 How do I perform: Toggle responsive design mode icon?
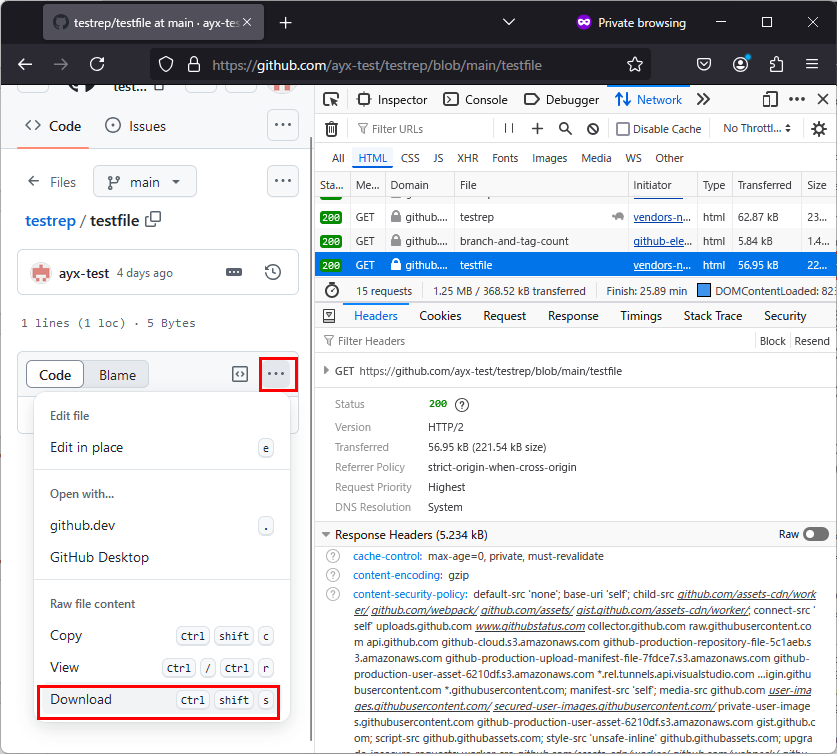click(770, 100)
